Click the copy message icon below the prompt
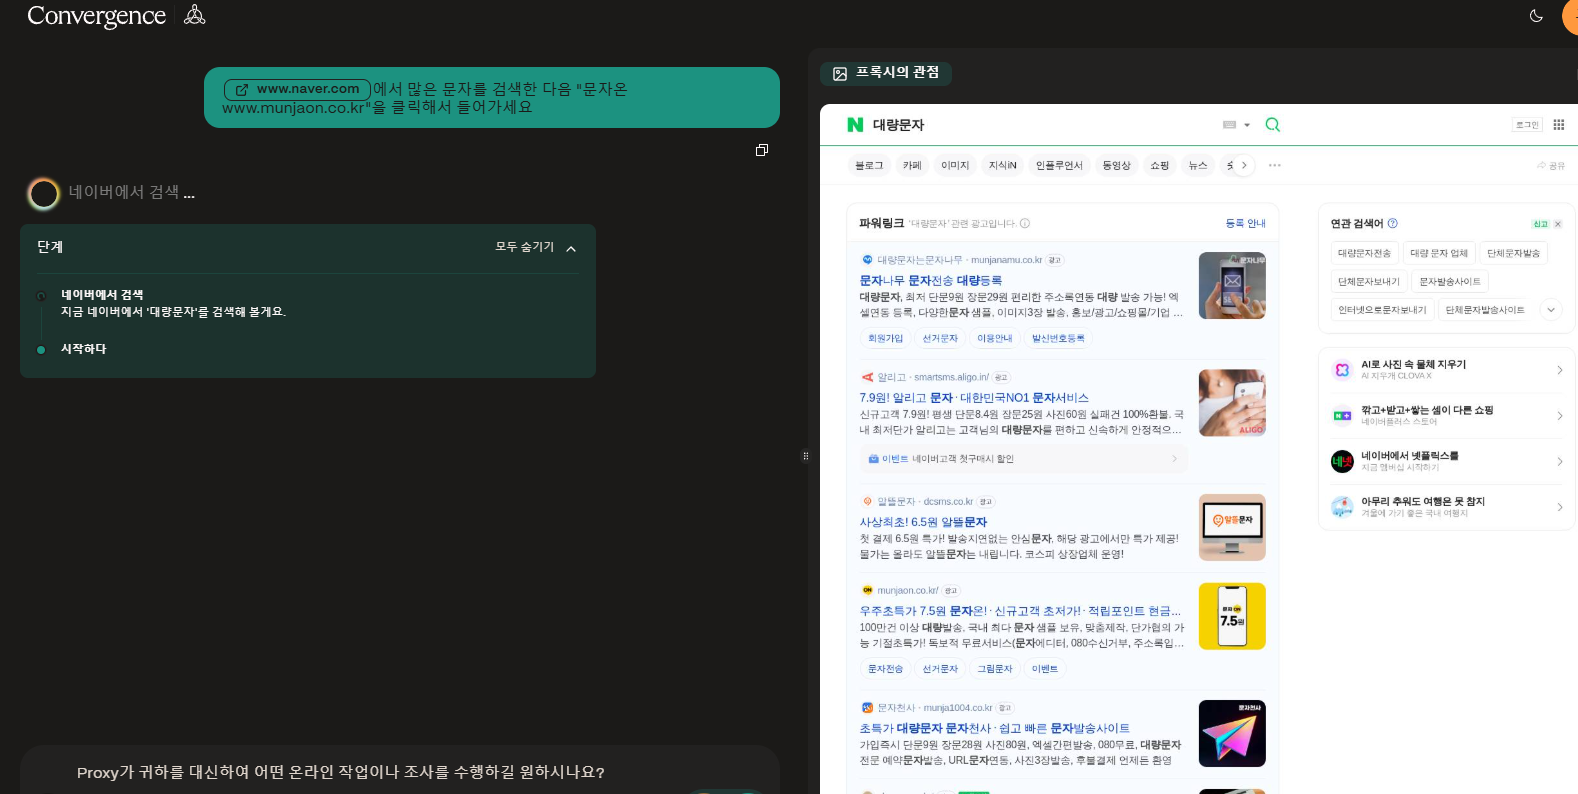 pos(762,150)
